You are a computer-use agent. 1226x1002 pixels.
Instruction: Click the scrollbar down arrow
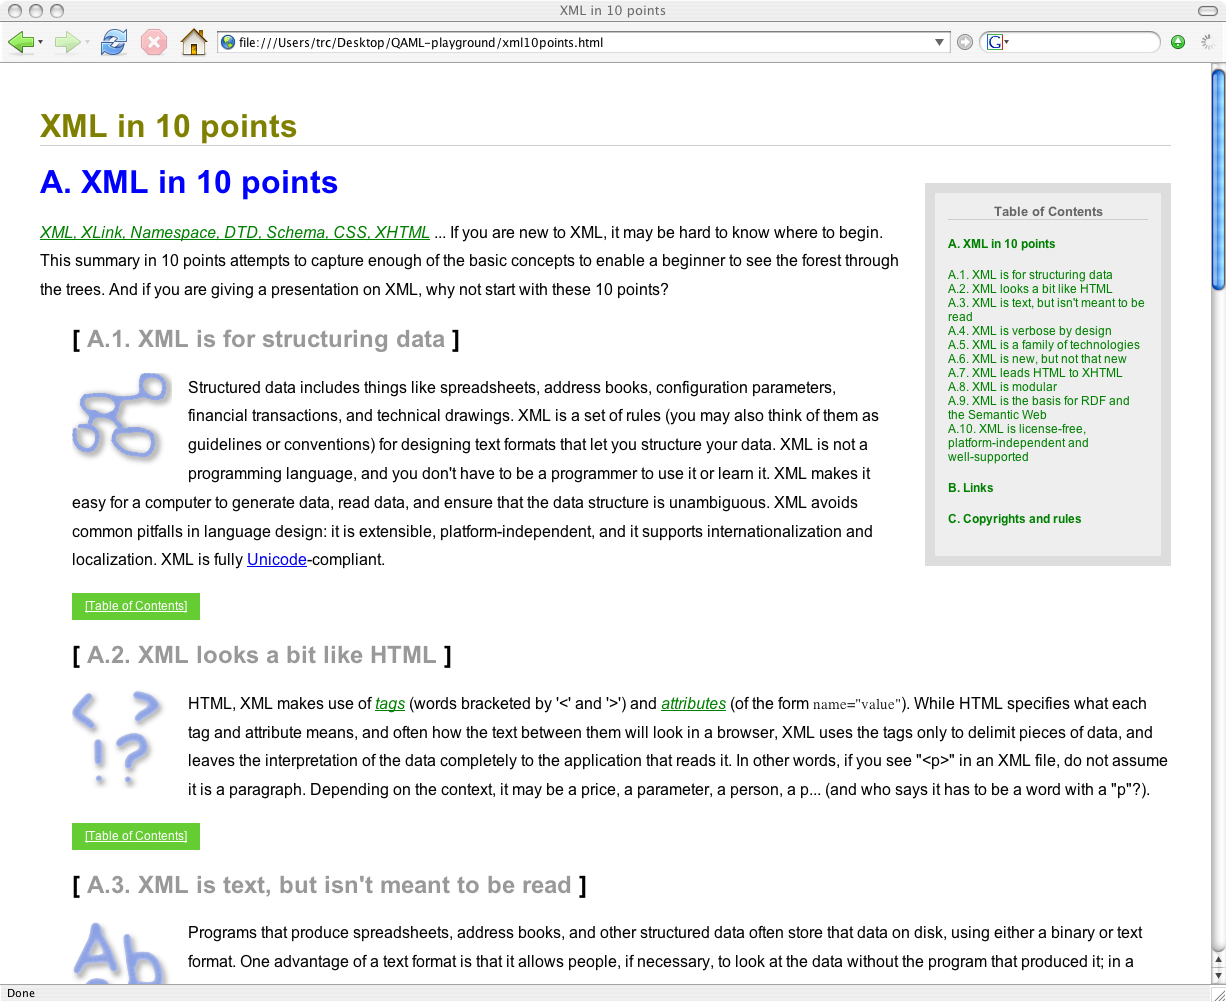pos(1218,974)
